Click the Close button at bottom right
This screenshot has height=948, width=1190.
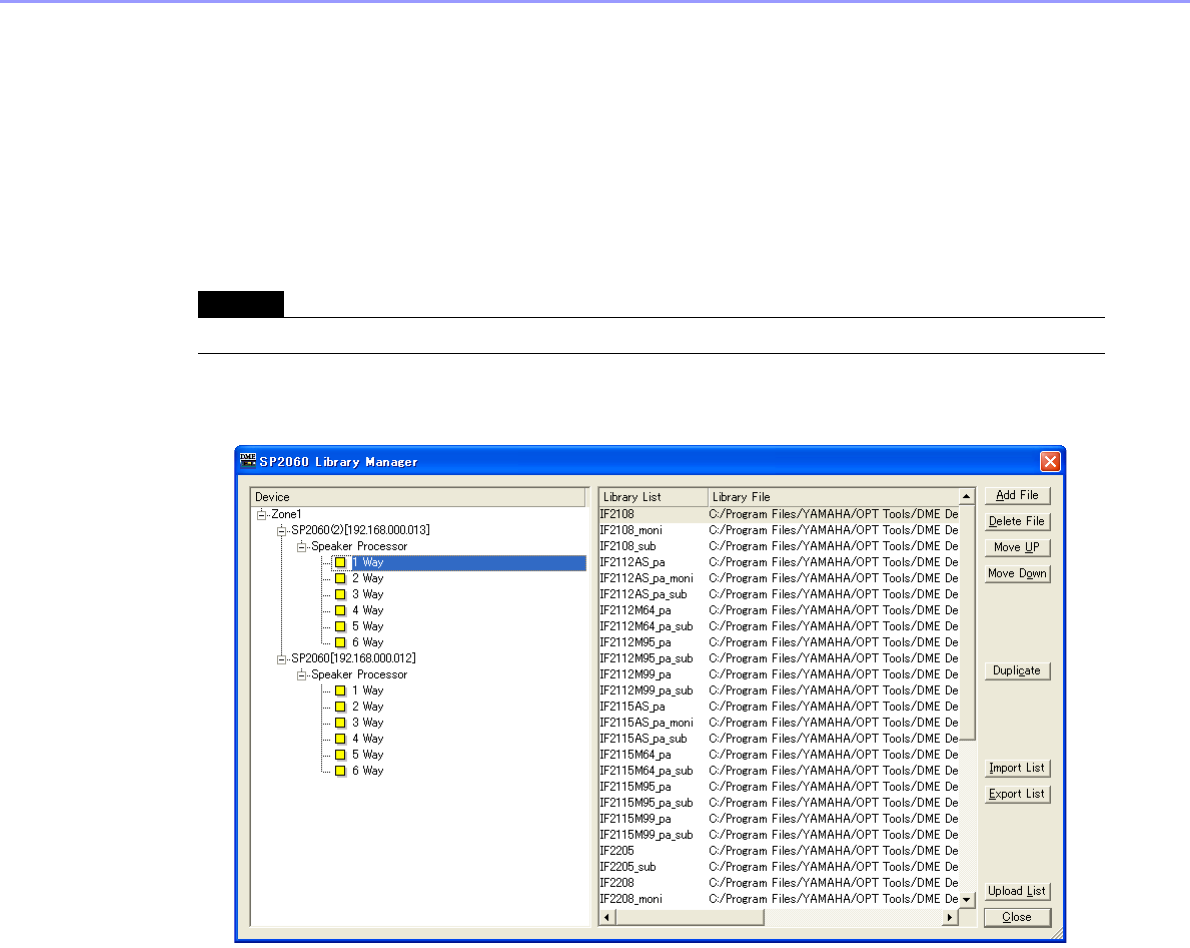(x=1017, y=918)
